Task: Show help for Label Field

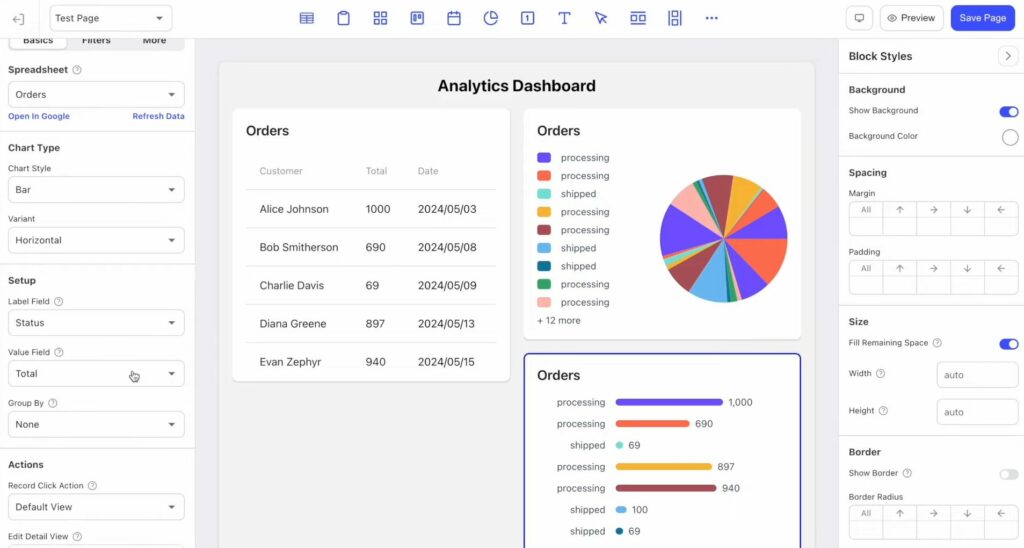Action: point(58,302)
